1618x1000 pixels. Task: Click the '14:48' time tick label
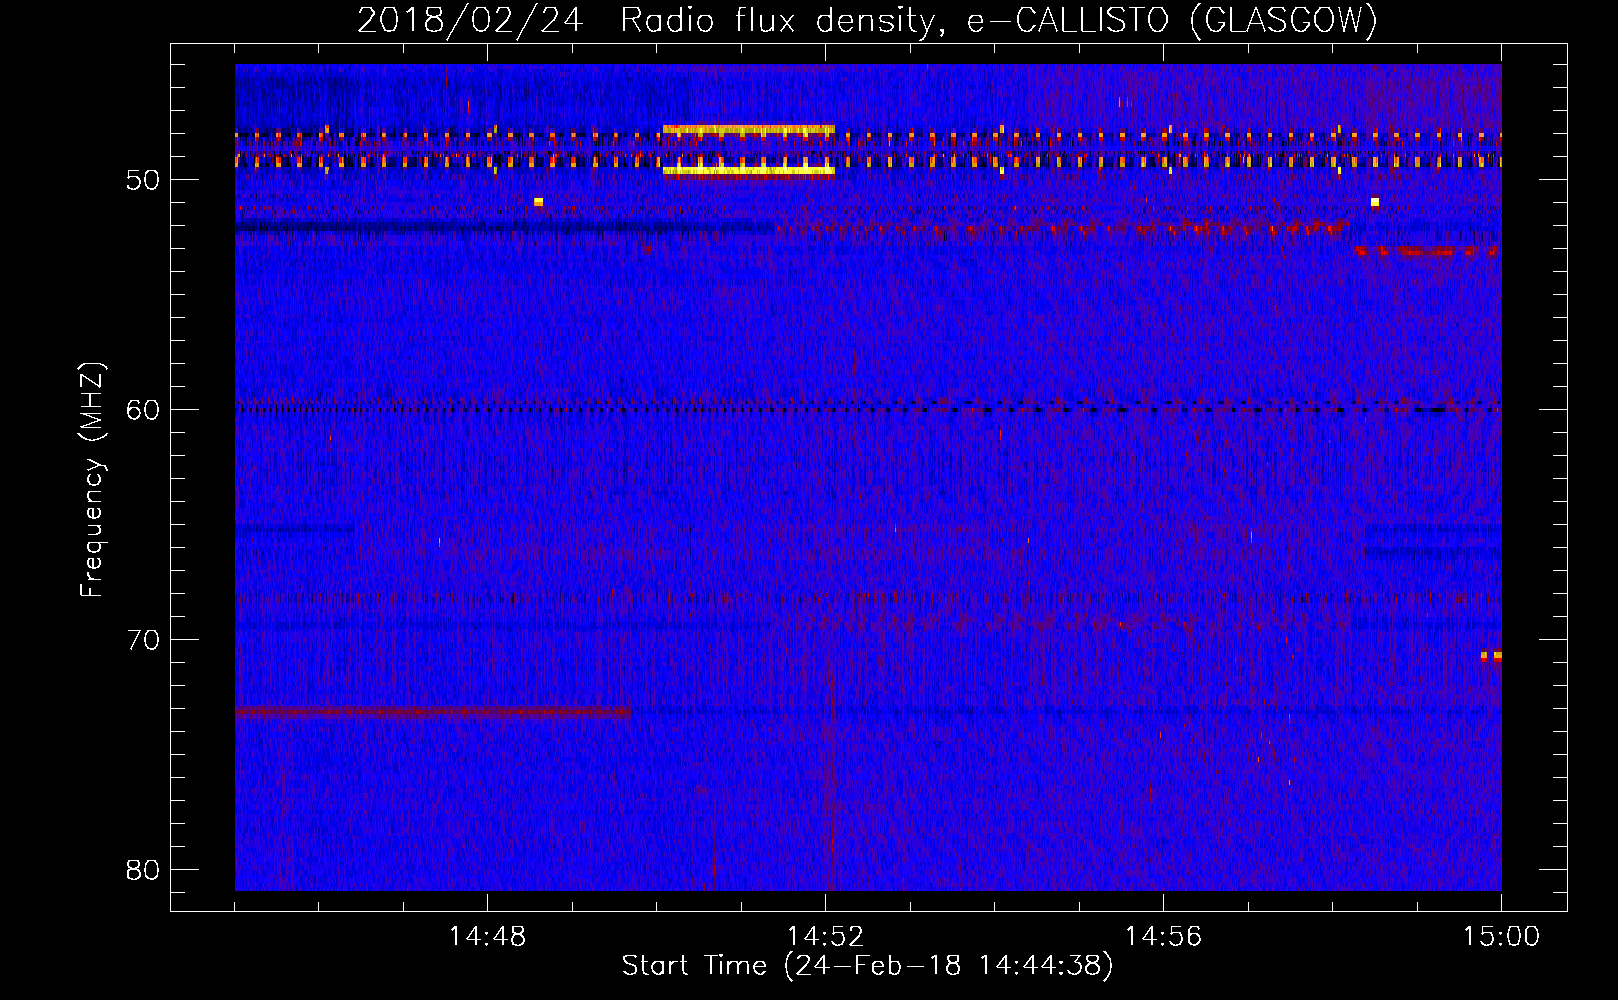[x=487, y=937]
